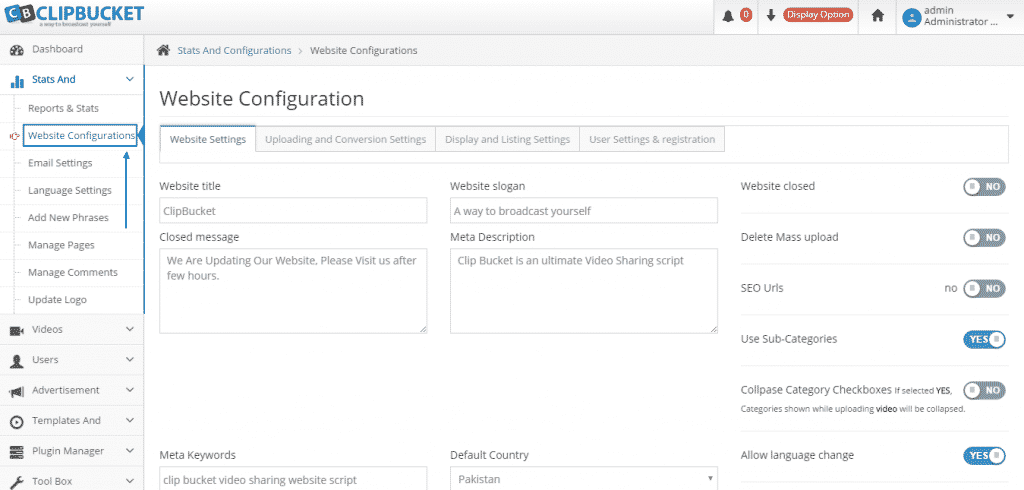The height and width of the screenshot is (490, 1024).
Task: Click the Stats And bar chart icon
Action: (x=18, y=80)
